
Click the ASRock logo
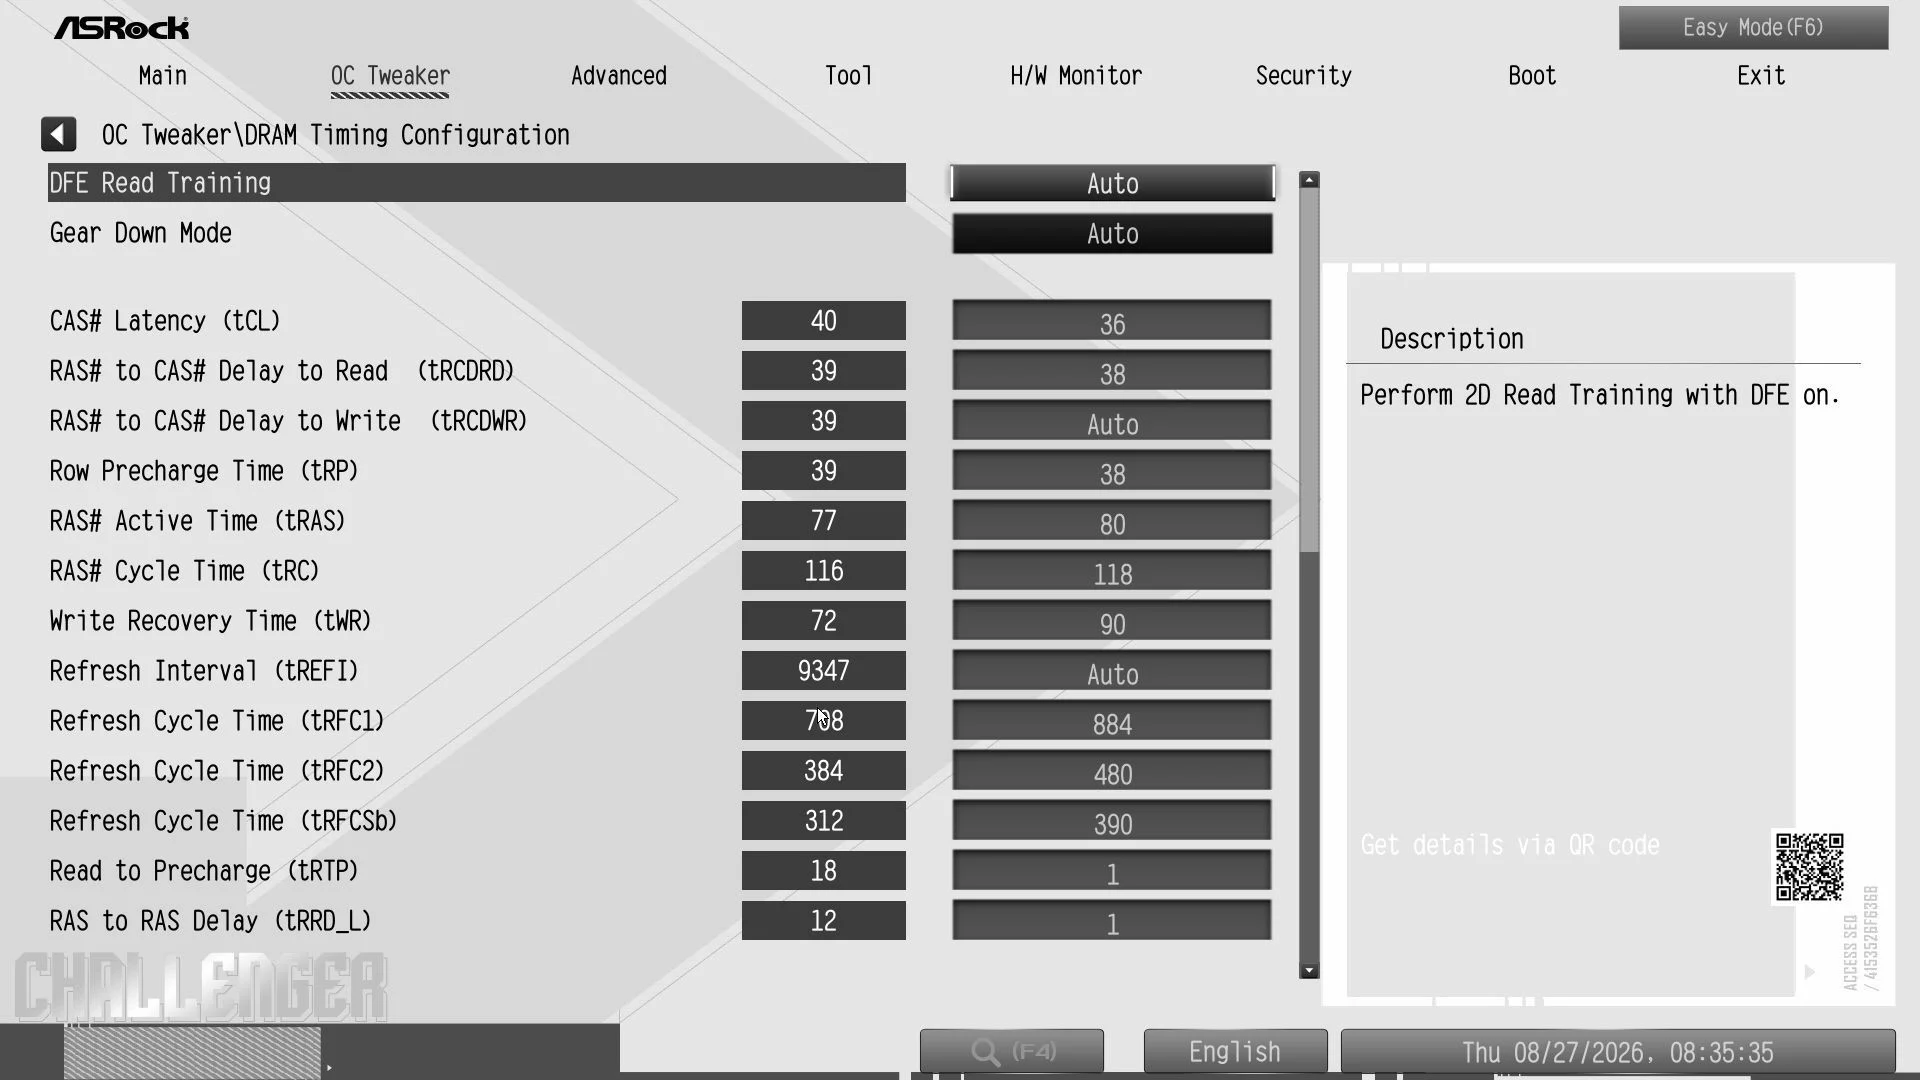pos(122,28)
